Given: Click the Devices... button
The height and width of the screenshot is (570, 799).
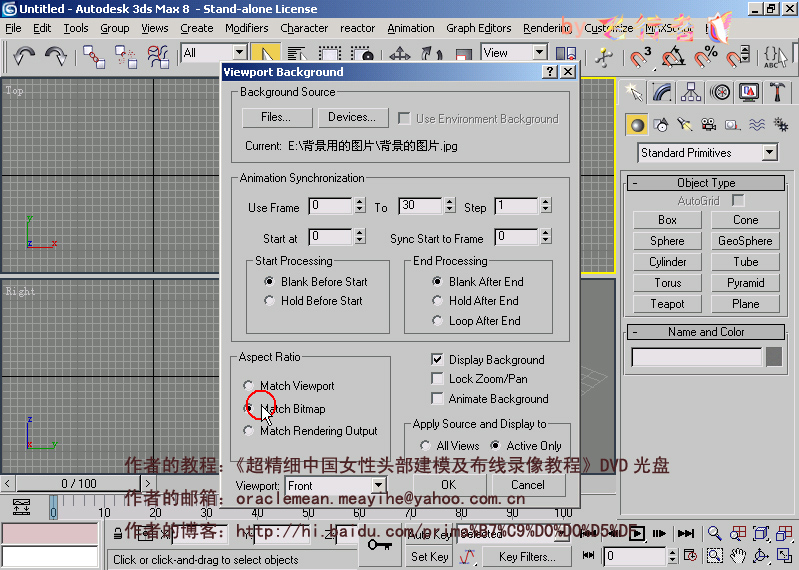Looking at the screenshot, I should [x=352, y=117].
